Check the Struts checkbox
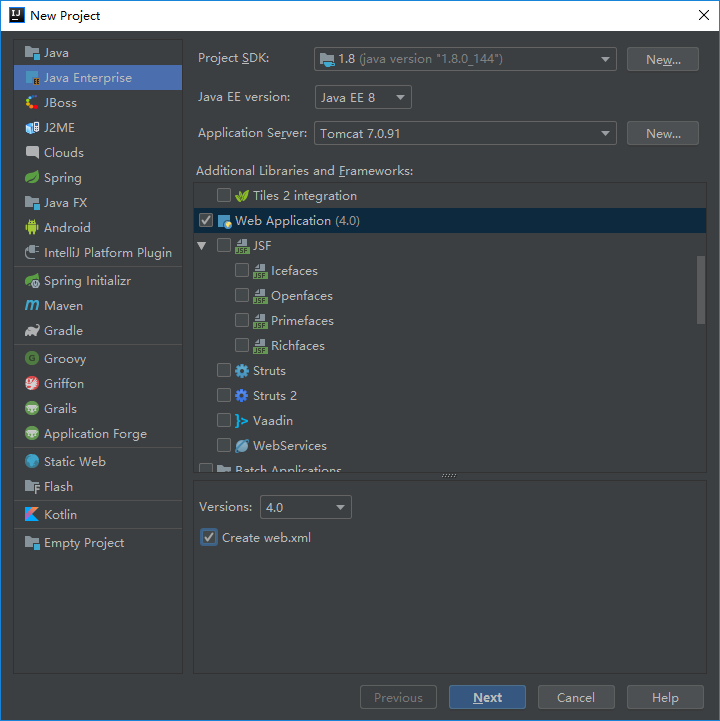The height and width of the screenshot is (721, 720). (x=224, y=370)
